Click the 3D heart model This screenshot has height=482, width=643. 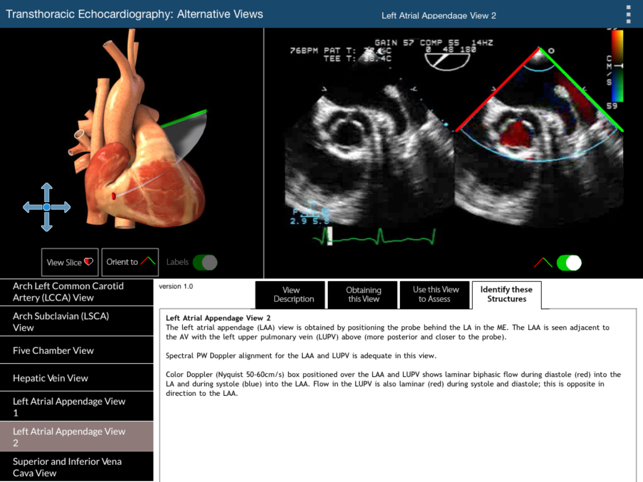click(x=150, y=150)
